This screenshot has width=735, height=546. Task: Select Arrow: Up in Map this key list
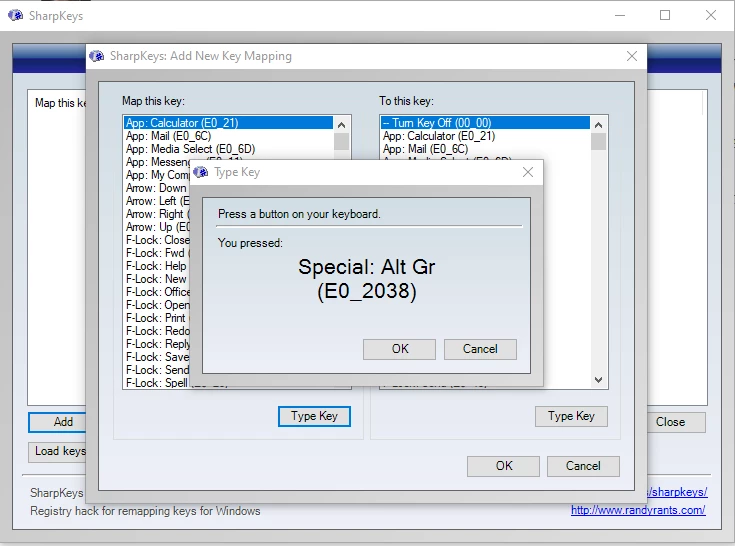[157, 227]
